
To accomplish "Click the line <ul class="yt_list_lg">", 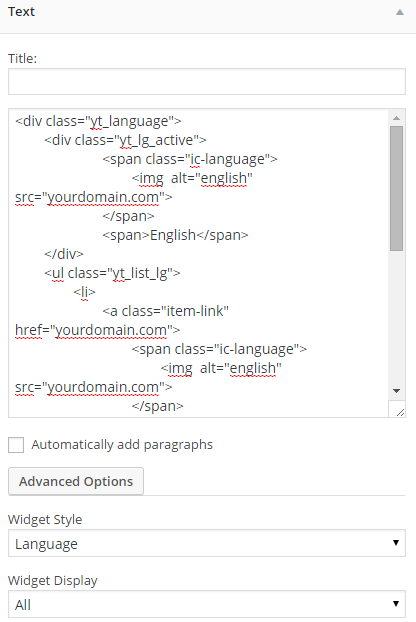I will pyautogui.click(x=112, y=273).
